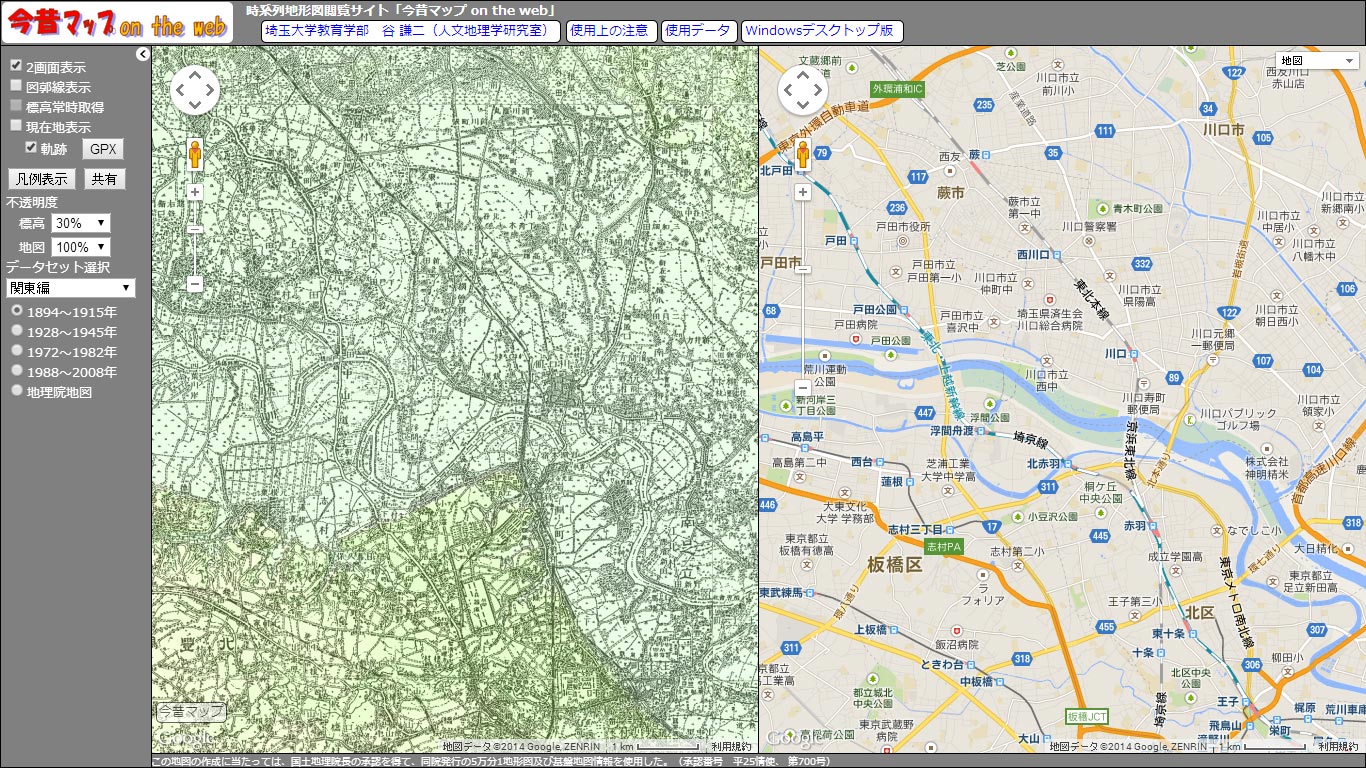This screenshot has height=768, width=1366.
Task: Zoom out on the right Google map
Action: pyautogui.click(x=803, y=387)
